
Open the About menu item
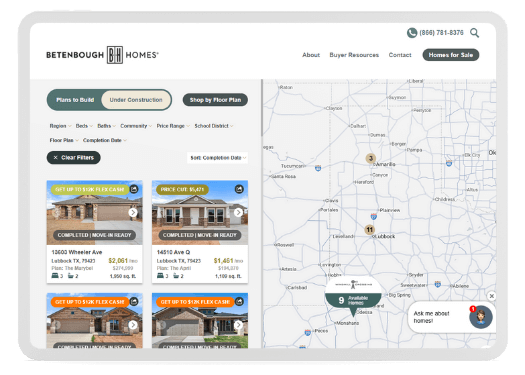tap(311, 55)
